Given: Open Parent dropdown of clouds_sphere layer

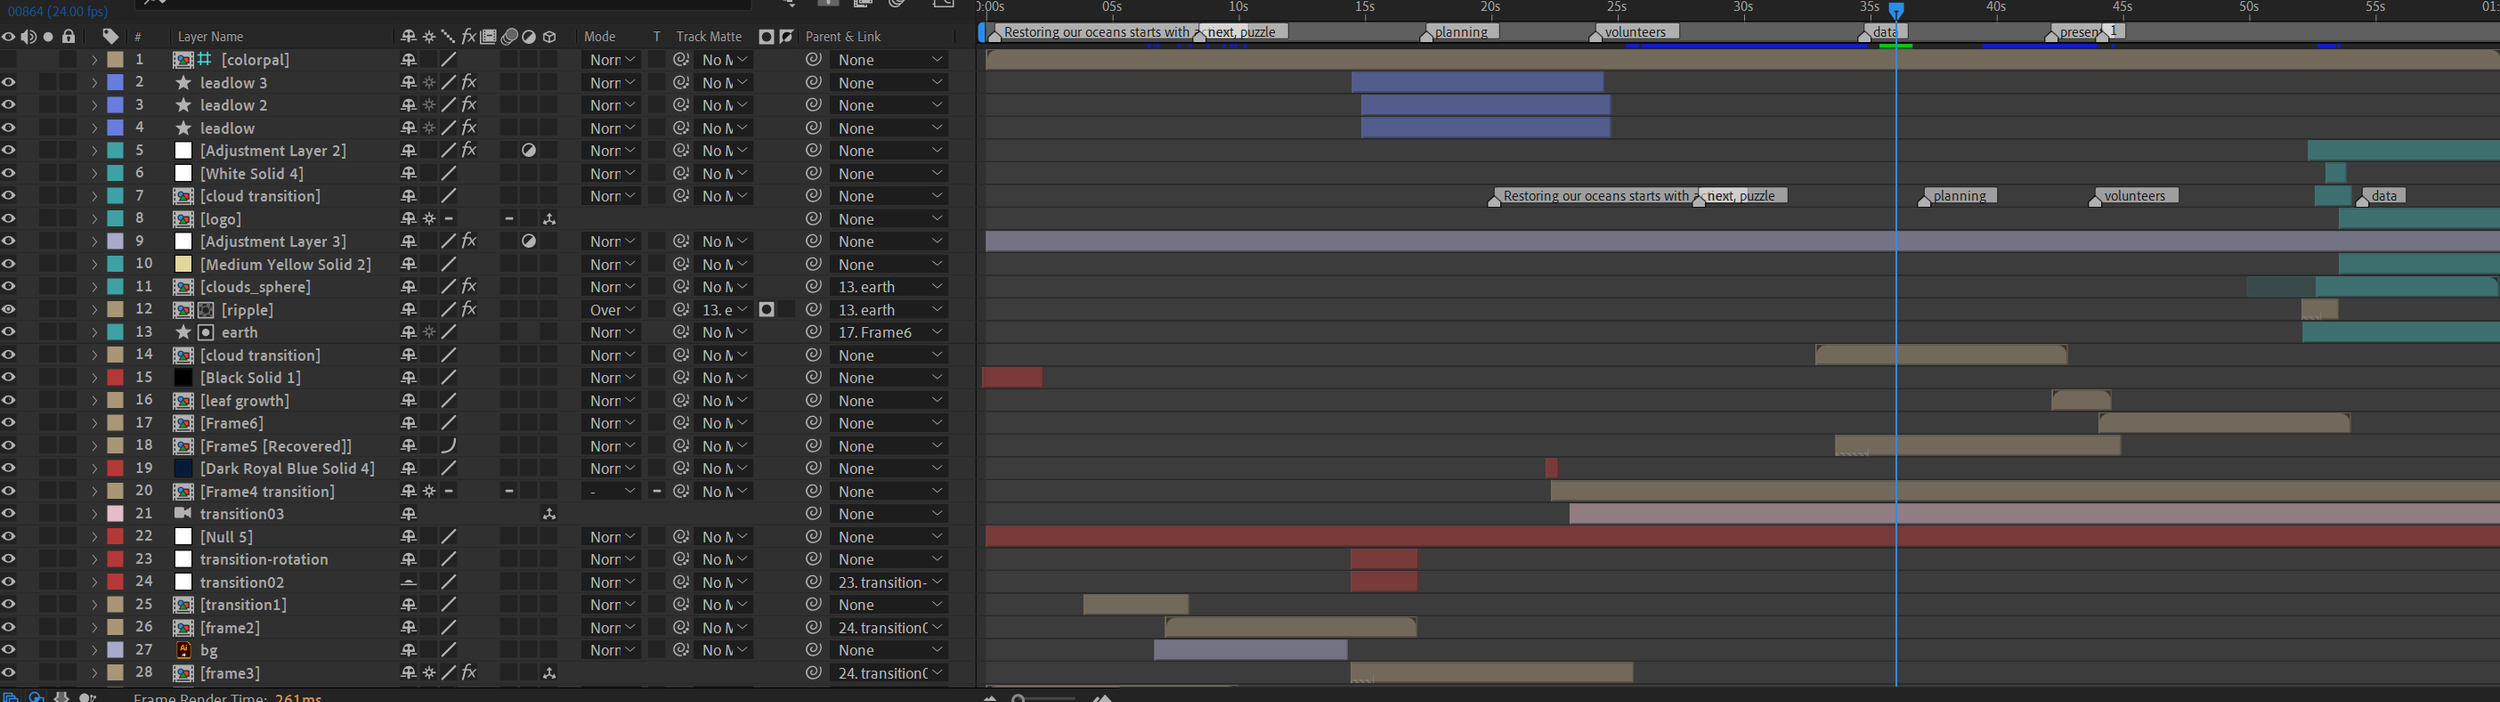Looking at the screenshot, I should [x=888, y=286].
